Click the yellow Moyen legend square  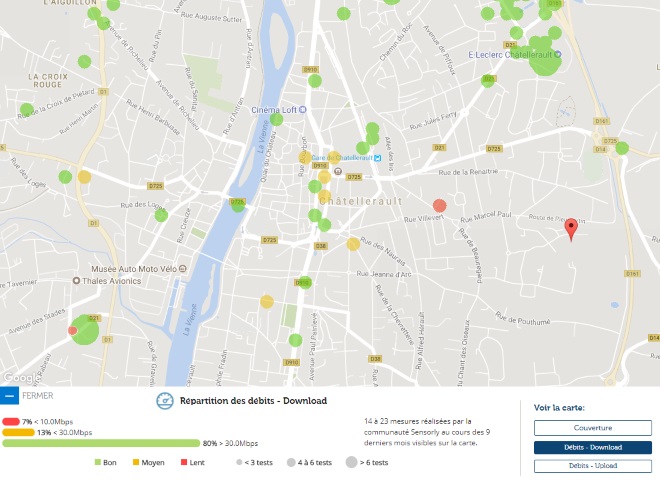[136, 462]
